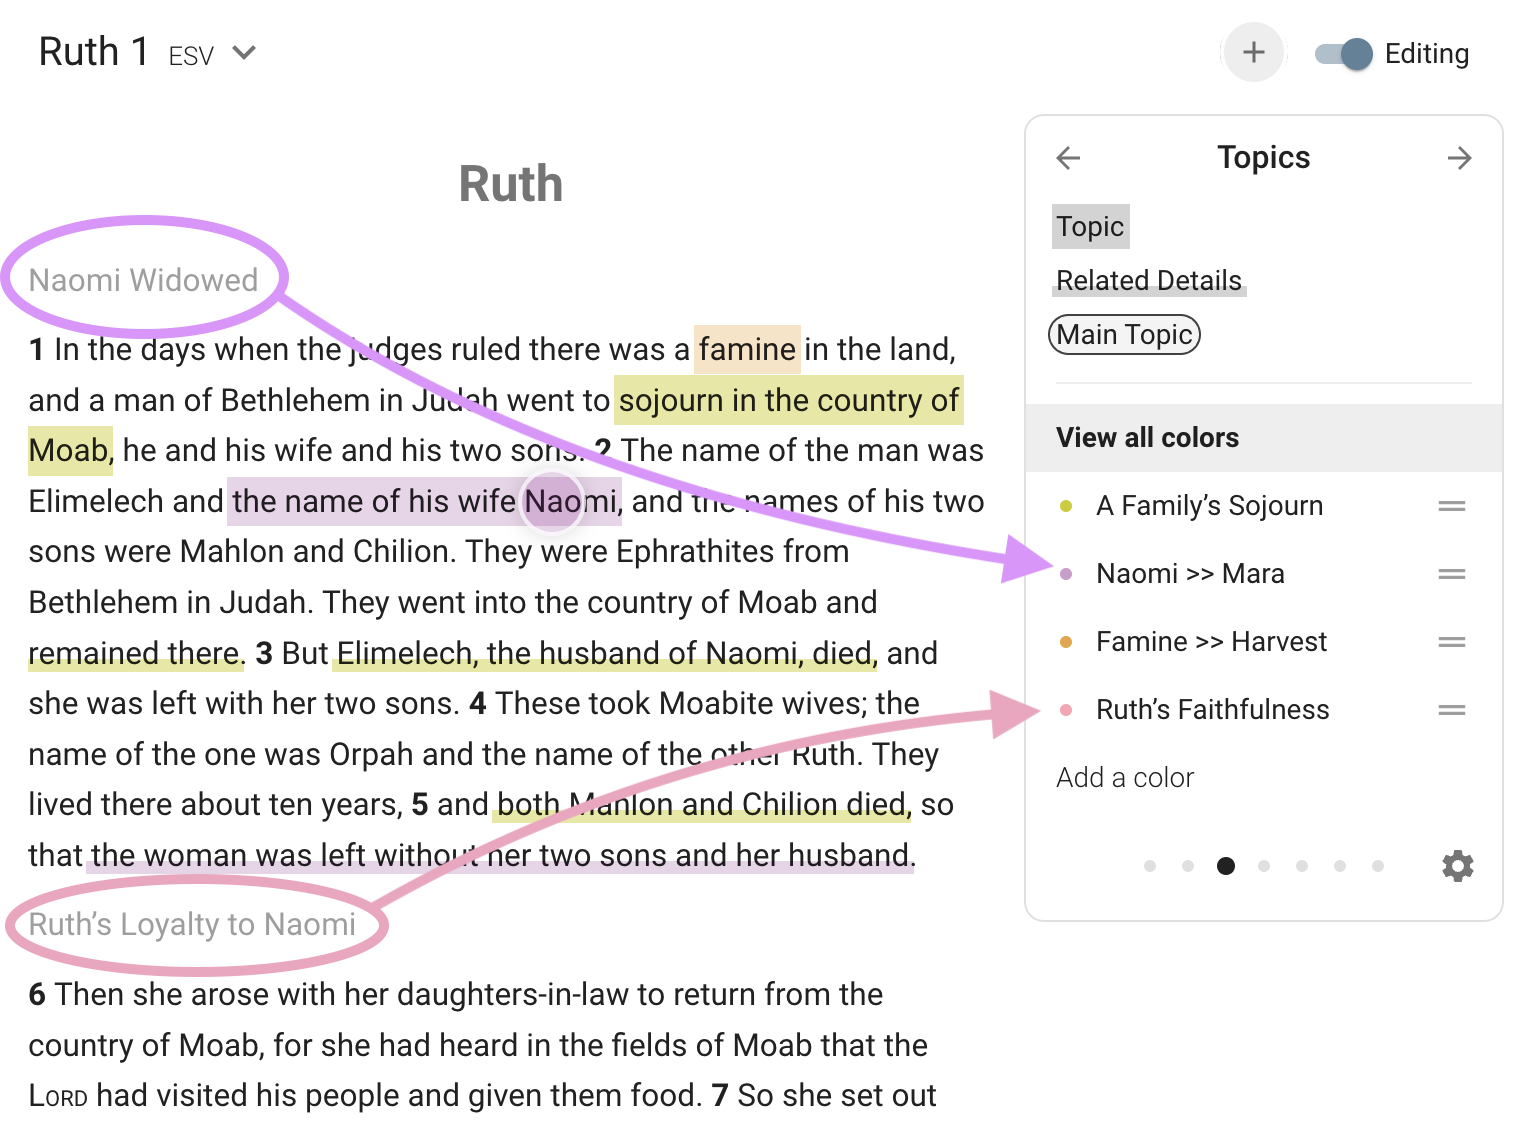The height and width of the screenshot is (1130, 1524).
Task: Jump to first pagination dot
Action: [1150, 866]
